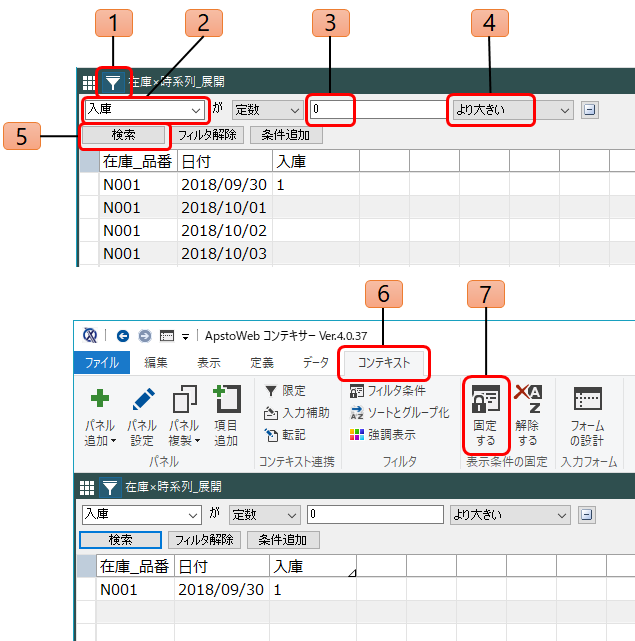Click 条件追加 button in lower panel

click(x=283, y=540)
